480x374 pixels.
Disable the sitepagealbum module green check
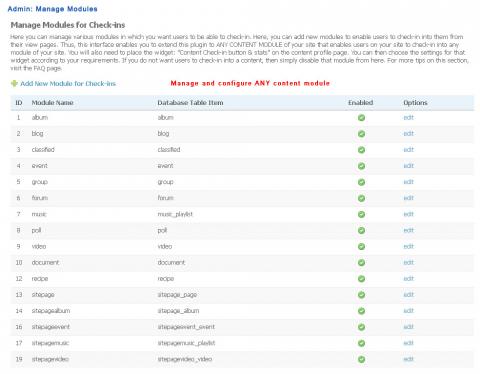tap(361, 311)
